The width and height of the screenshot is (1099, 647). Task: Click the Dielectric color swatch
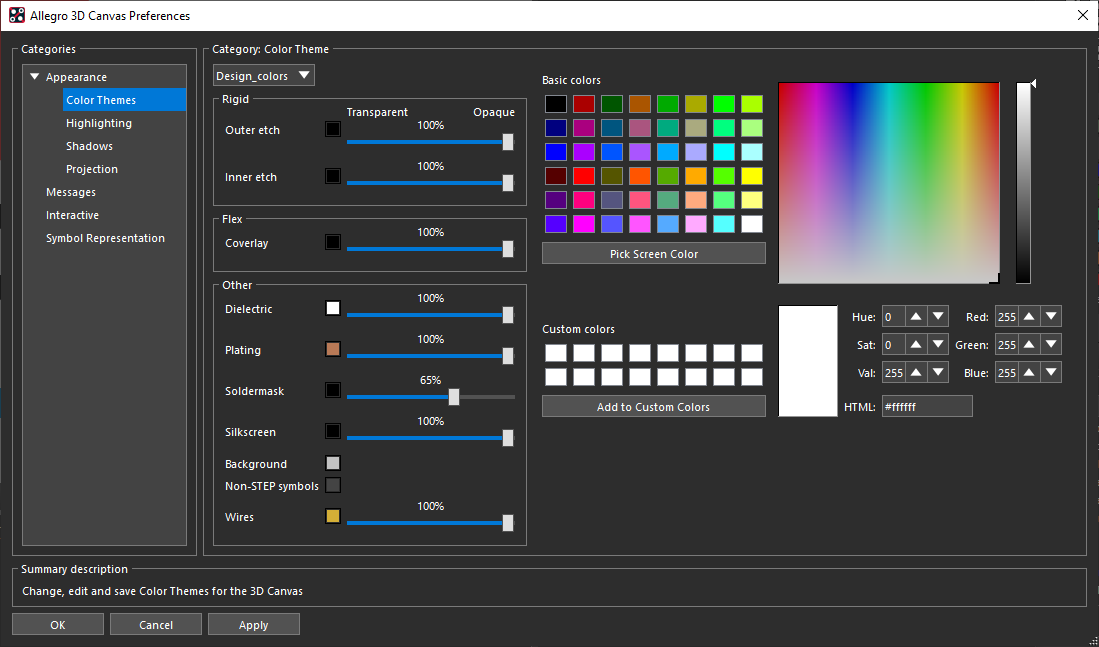333,308
